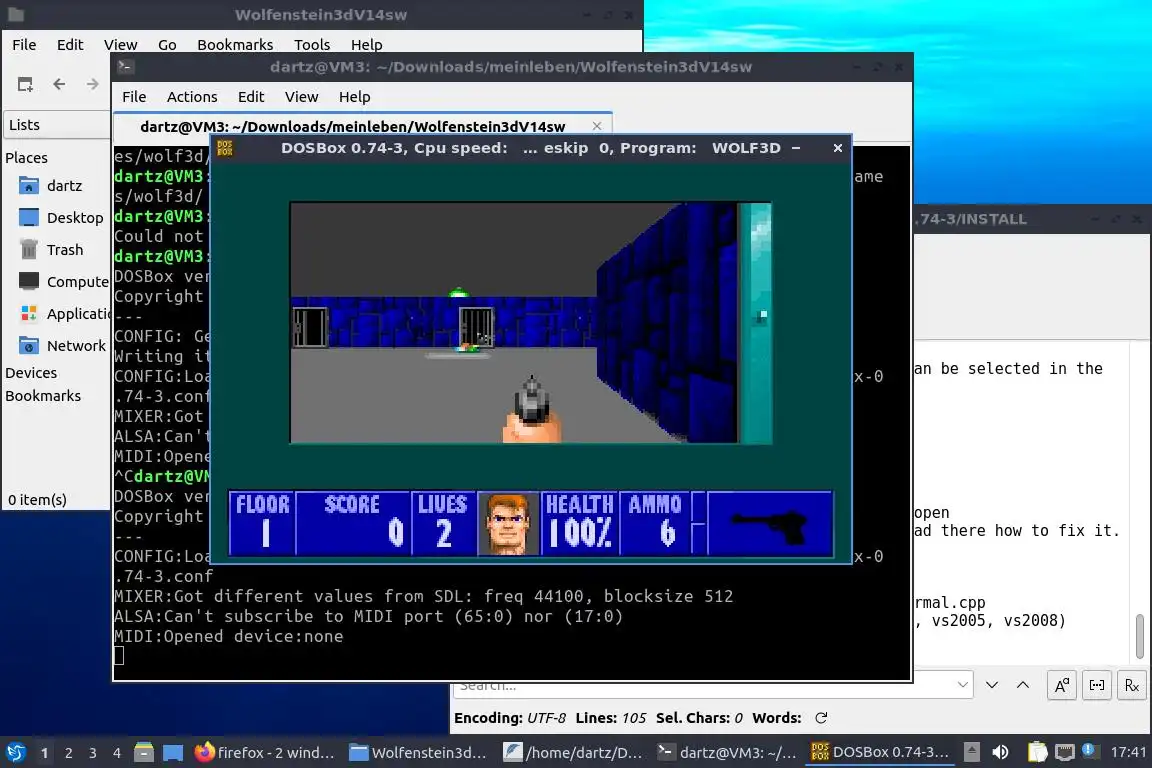Click Encoding: UTF-8 in editor status bar
The width and height of the screenshot is (1152, 768).
point(510,718)
